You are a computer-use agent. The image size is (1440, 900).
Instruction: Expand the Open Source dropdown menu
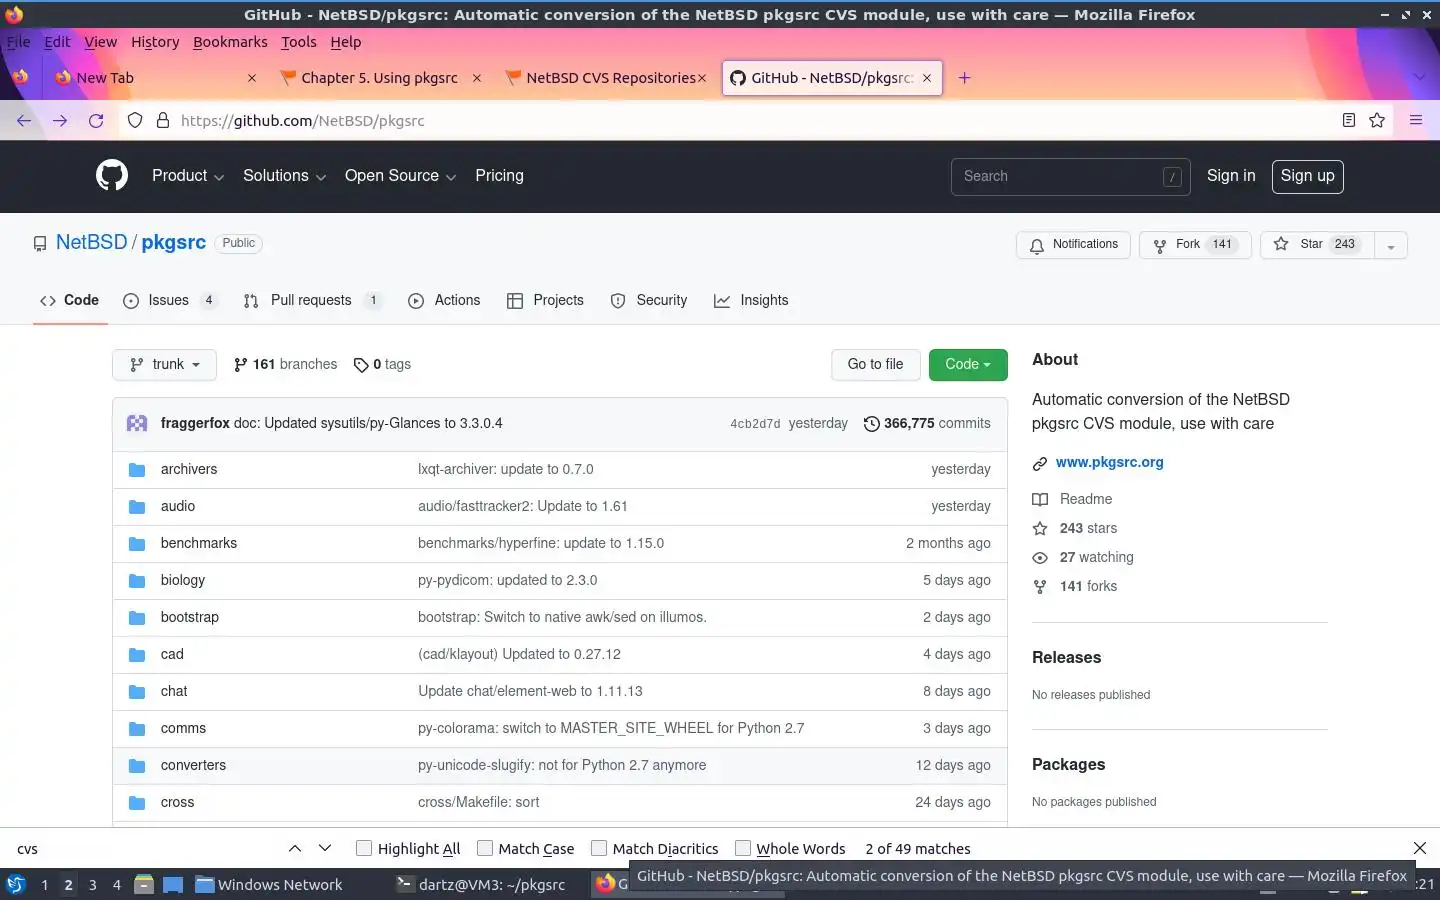tap(401, 175)
